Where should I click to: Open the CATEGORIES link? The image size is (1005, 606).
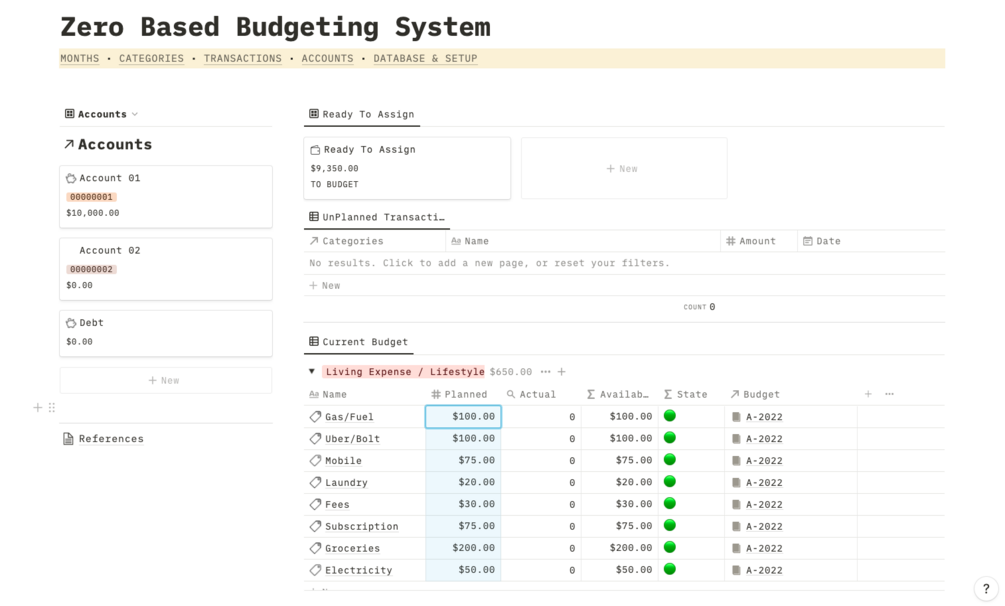click(x=151, y=58)
